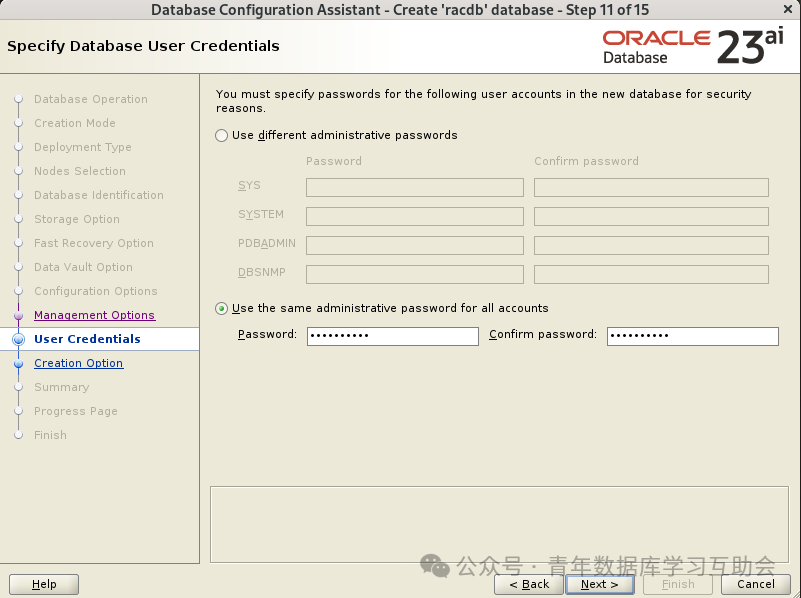Click the 'Finish' step label in sidebar
Screen dimensions: 801x598
coord(50,435)
